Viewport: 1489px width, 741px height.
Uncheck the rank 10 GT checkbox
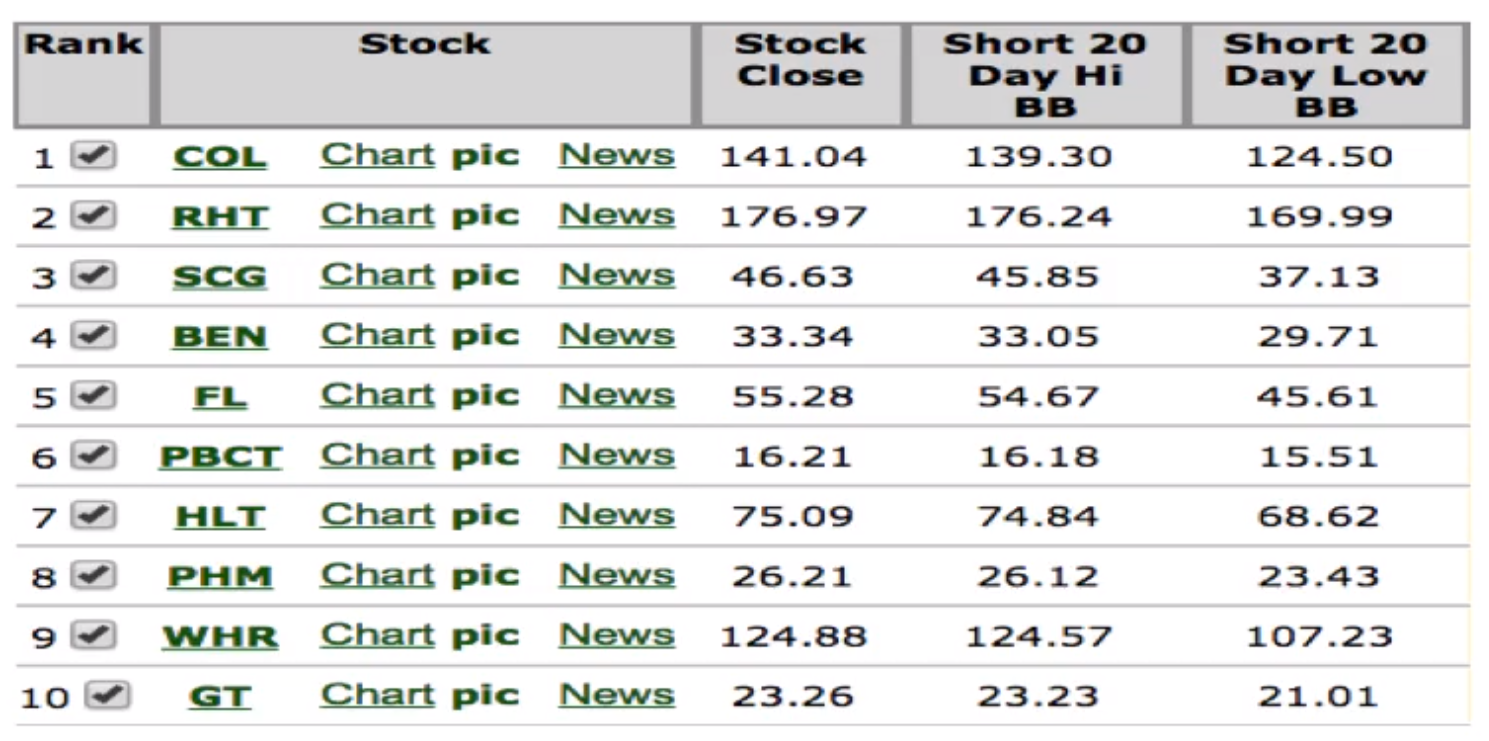point(108,695)
